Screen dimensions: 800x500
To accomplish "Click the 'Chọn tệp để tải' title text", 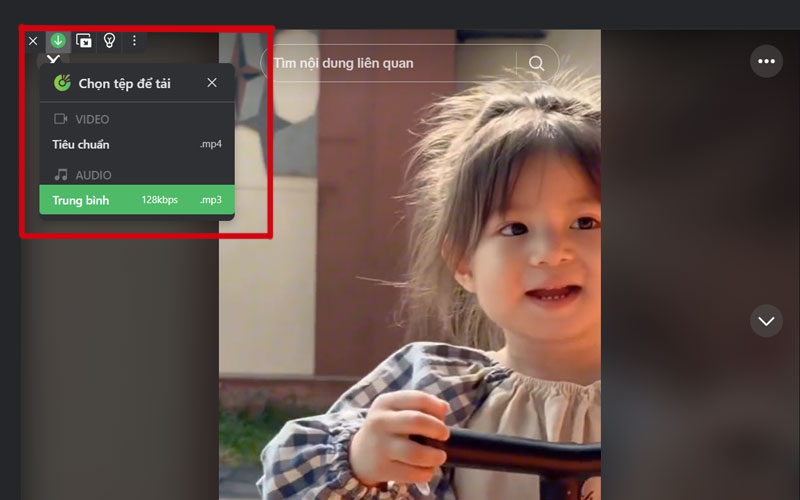I will pos(124,84).
